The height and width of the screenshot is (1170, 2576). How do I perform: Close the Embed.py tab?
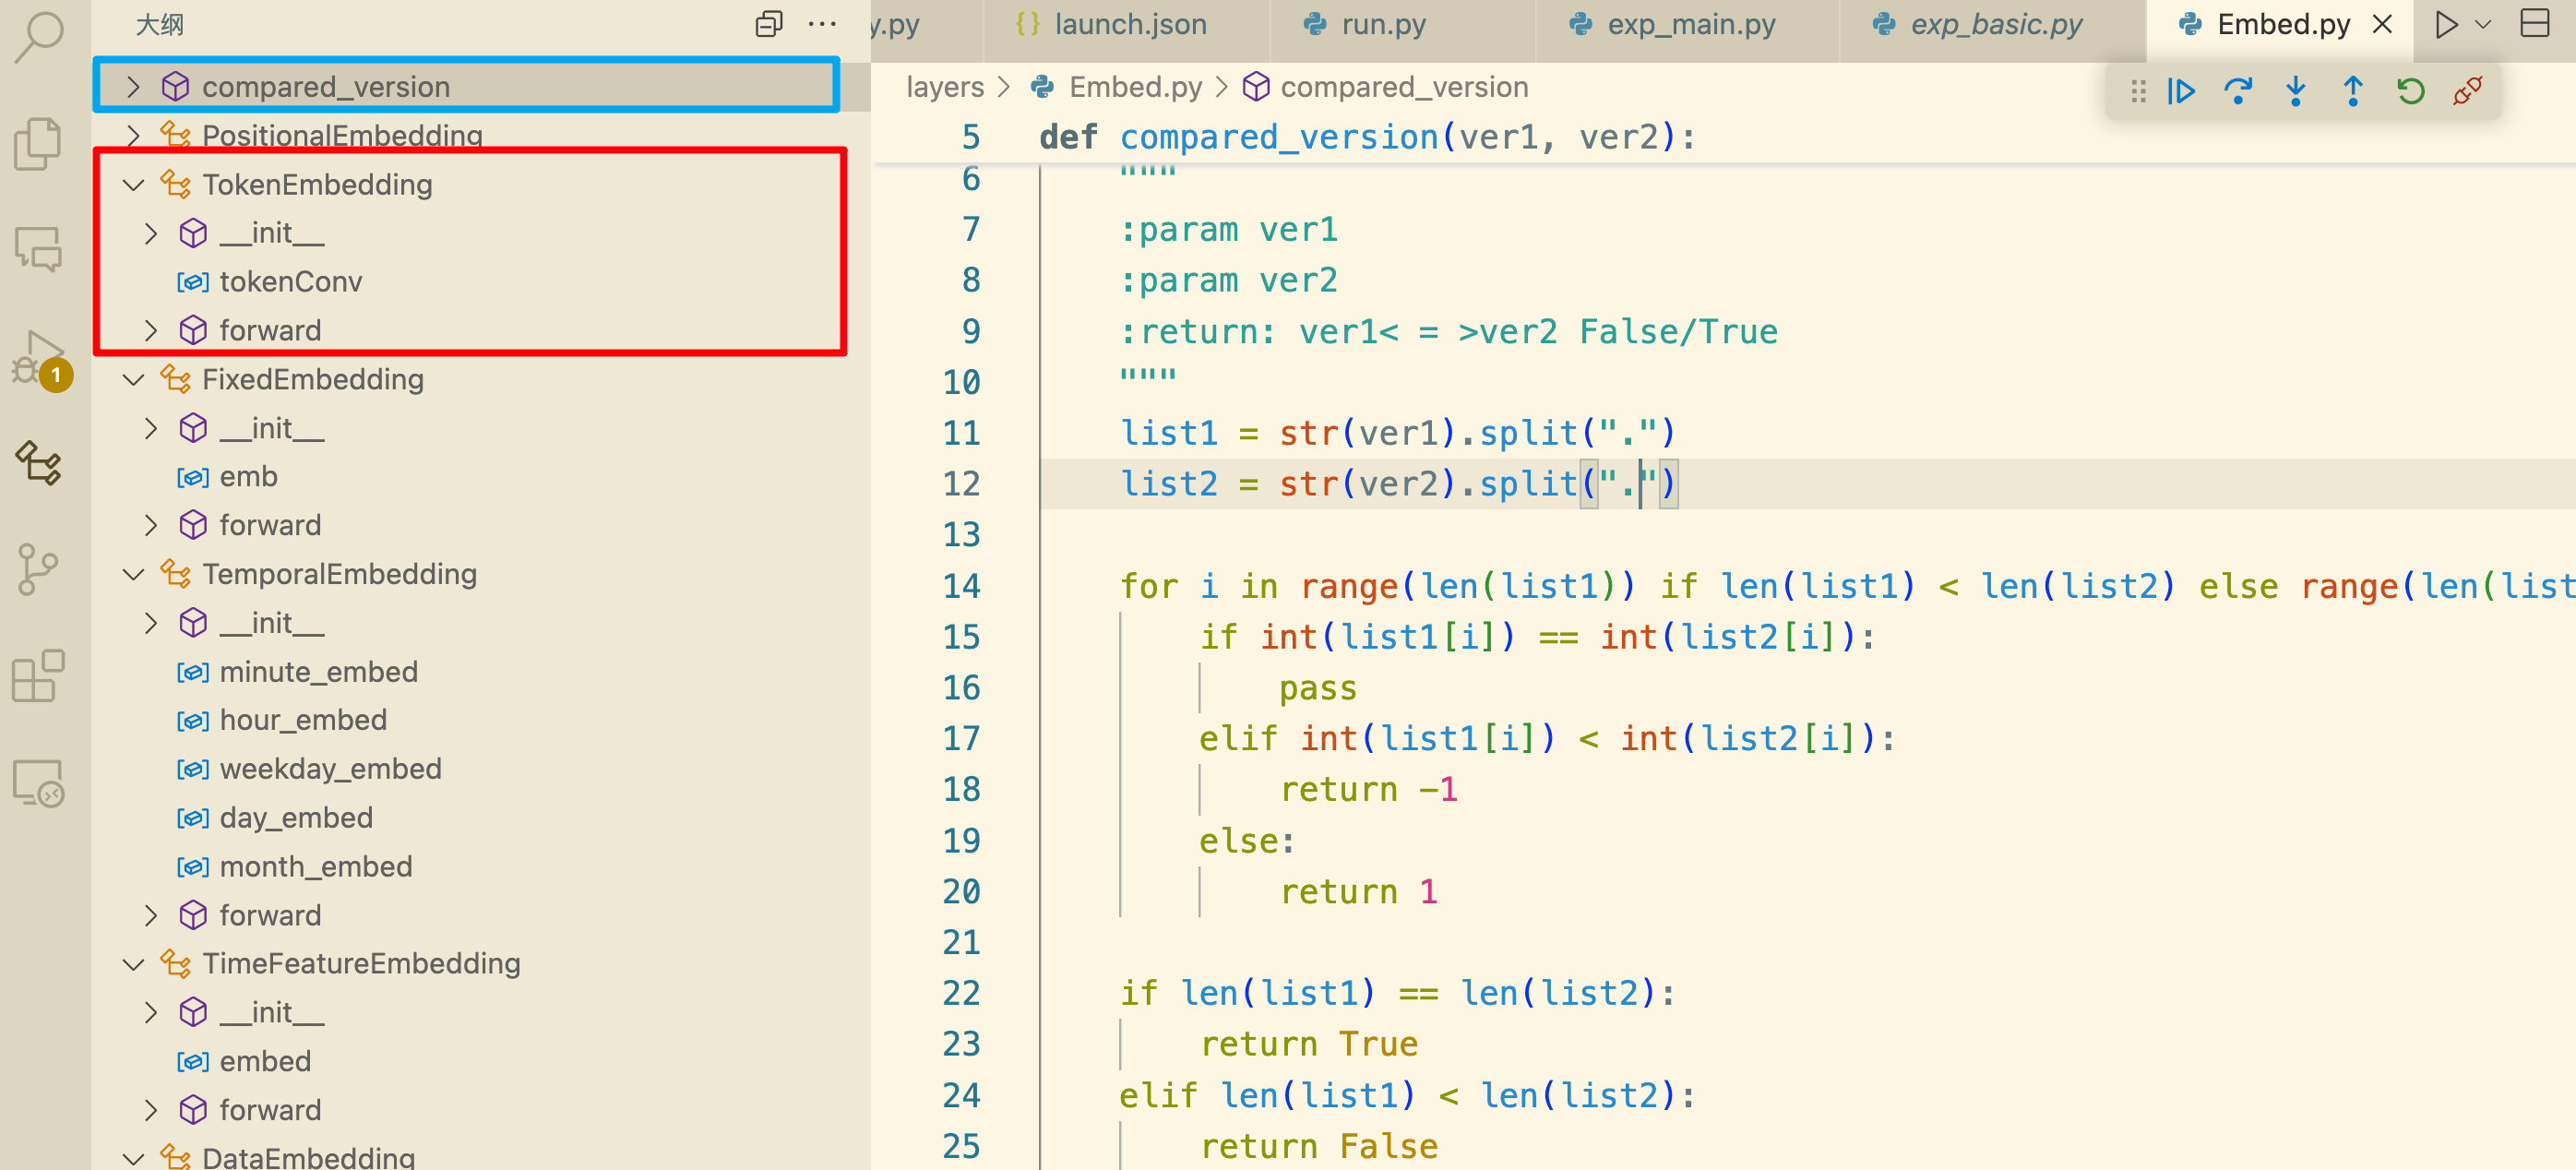click(x=2382, y=24)
